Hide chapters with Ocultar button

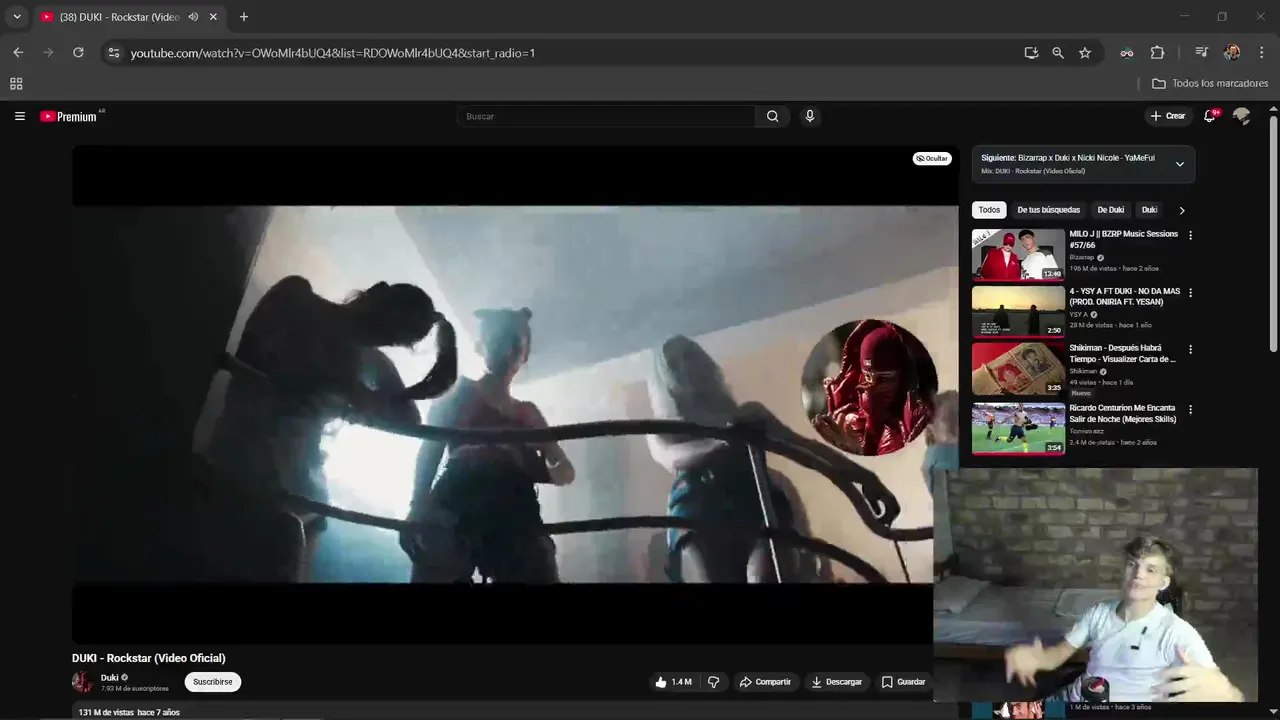931,158
